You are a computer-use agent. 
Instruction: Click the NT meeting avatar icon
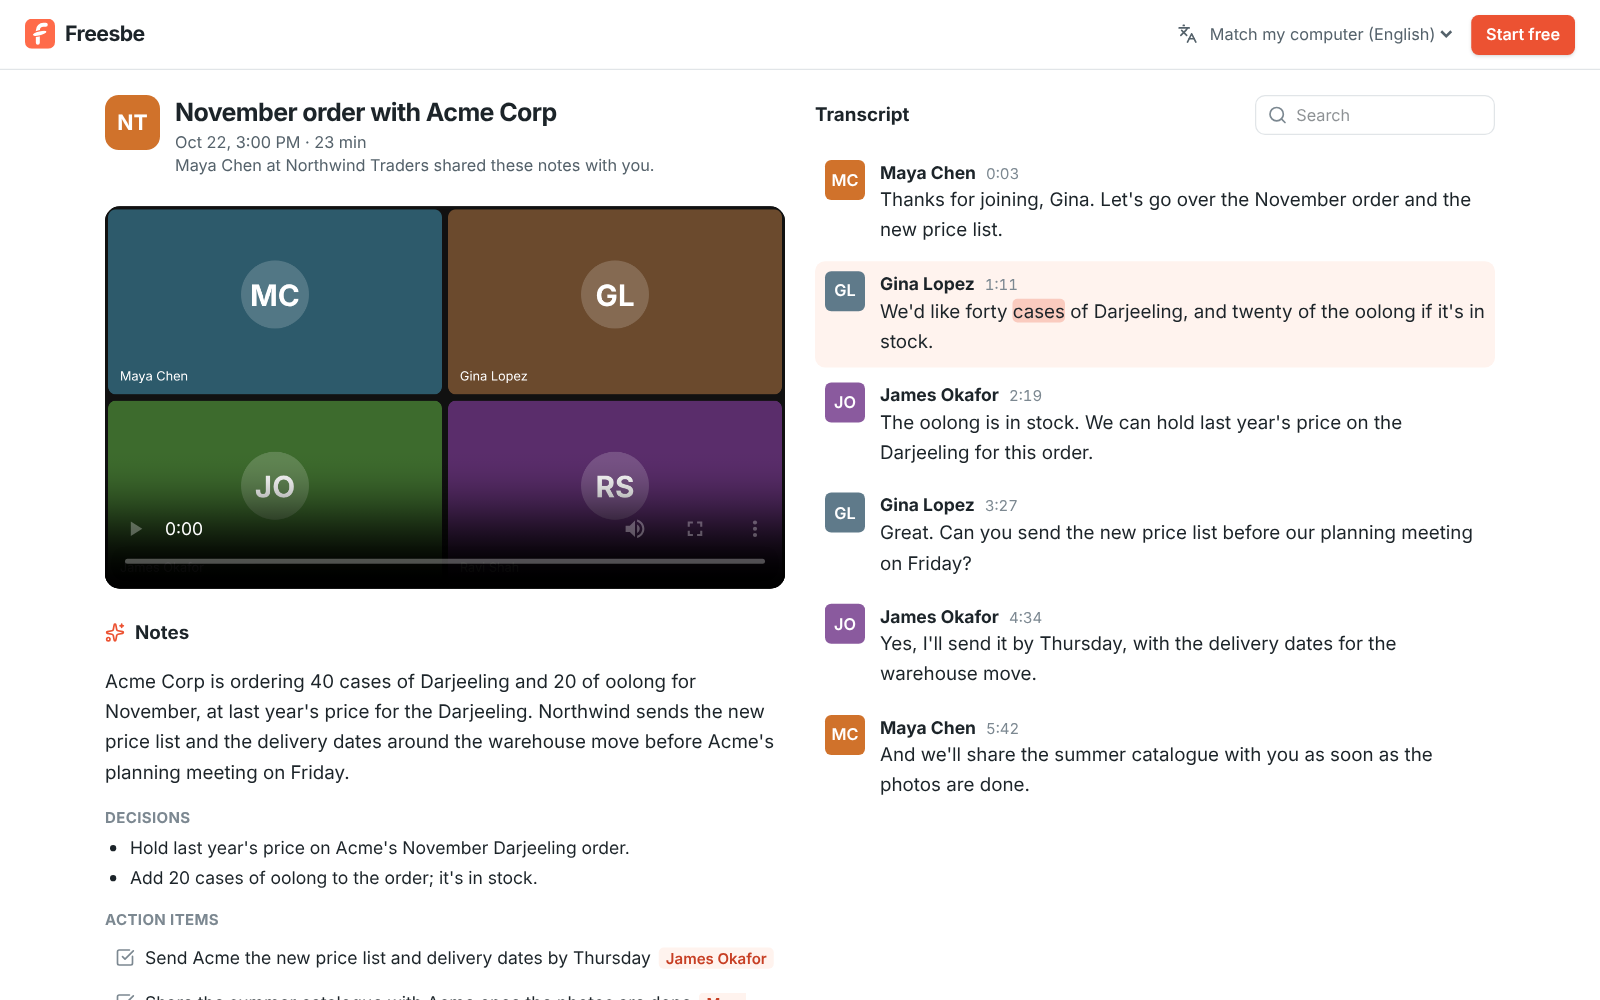click(132, 122)
